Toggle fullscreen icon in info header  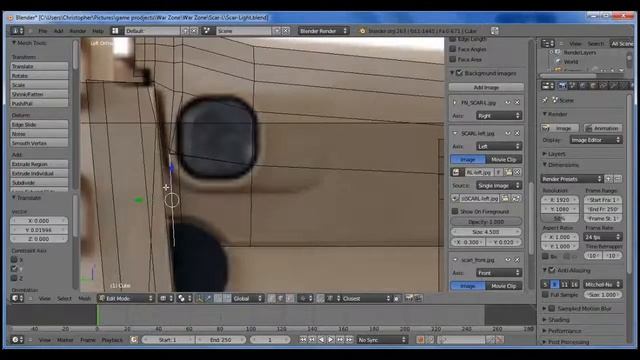tap(495, 31)
